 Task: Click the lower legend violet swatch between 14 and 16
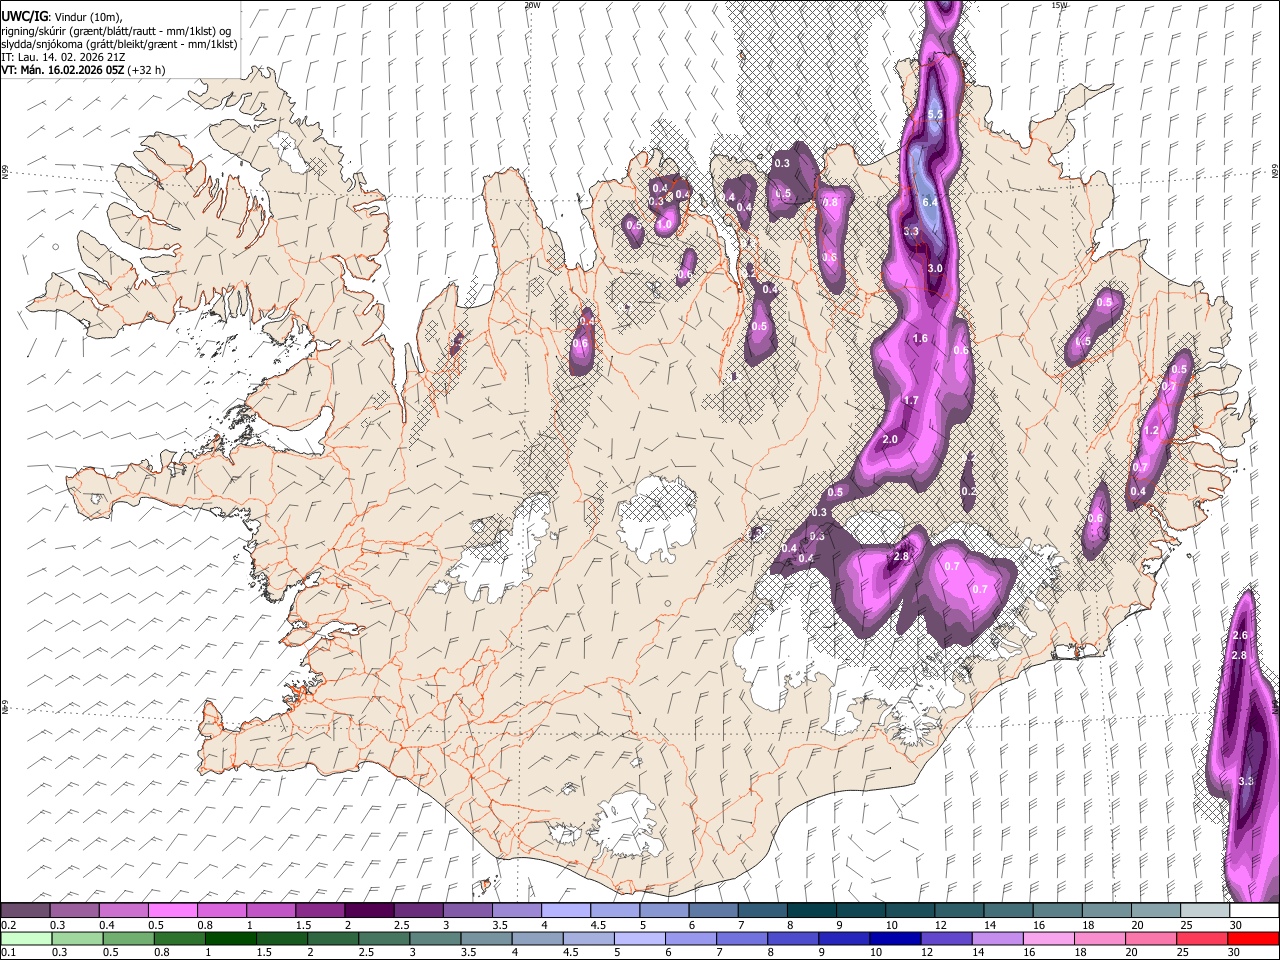997,938
